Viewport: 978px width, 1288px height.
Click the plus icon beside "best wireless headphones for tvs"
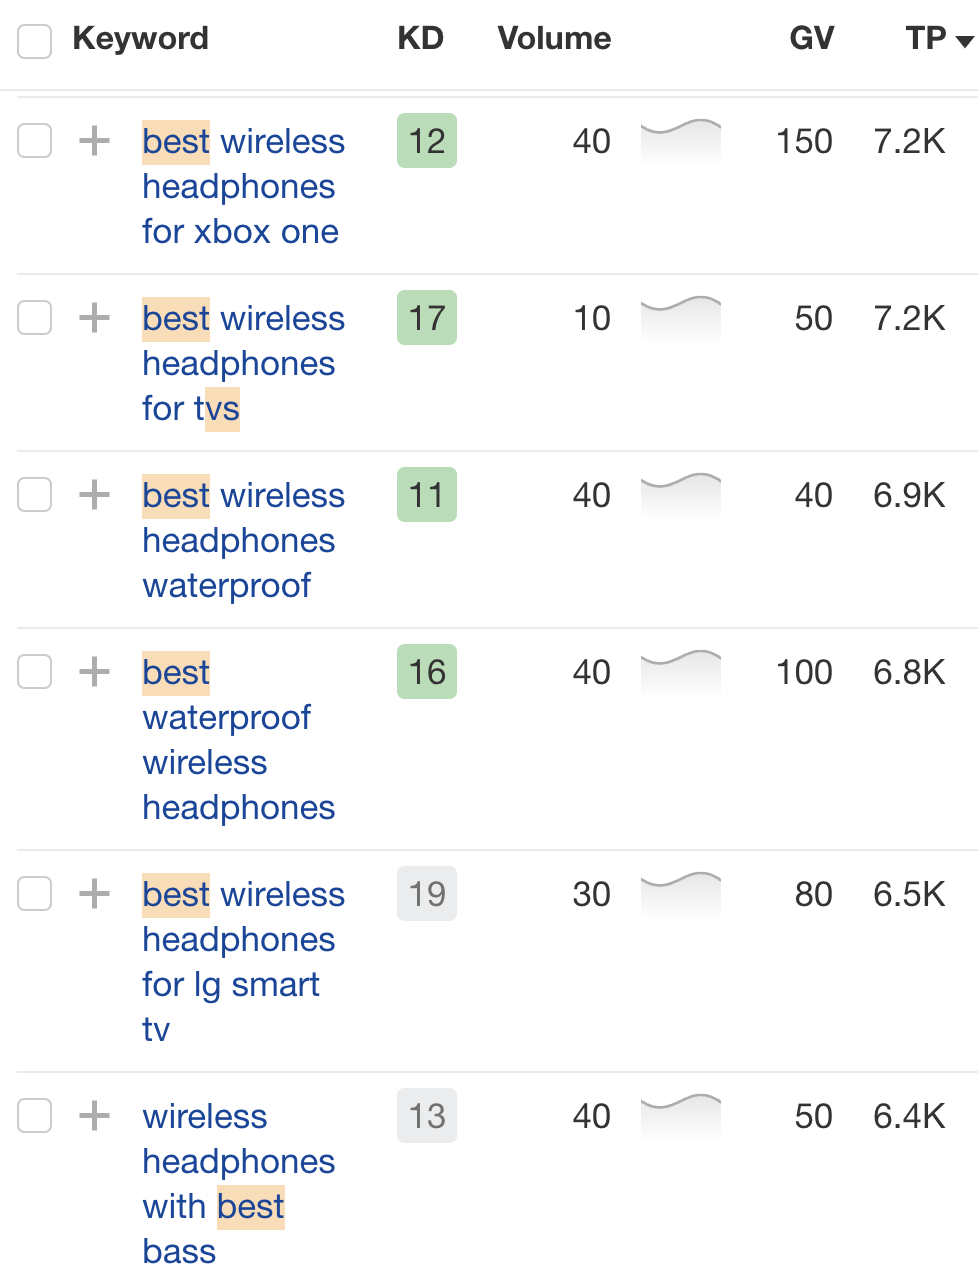coord(93,317)
